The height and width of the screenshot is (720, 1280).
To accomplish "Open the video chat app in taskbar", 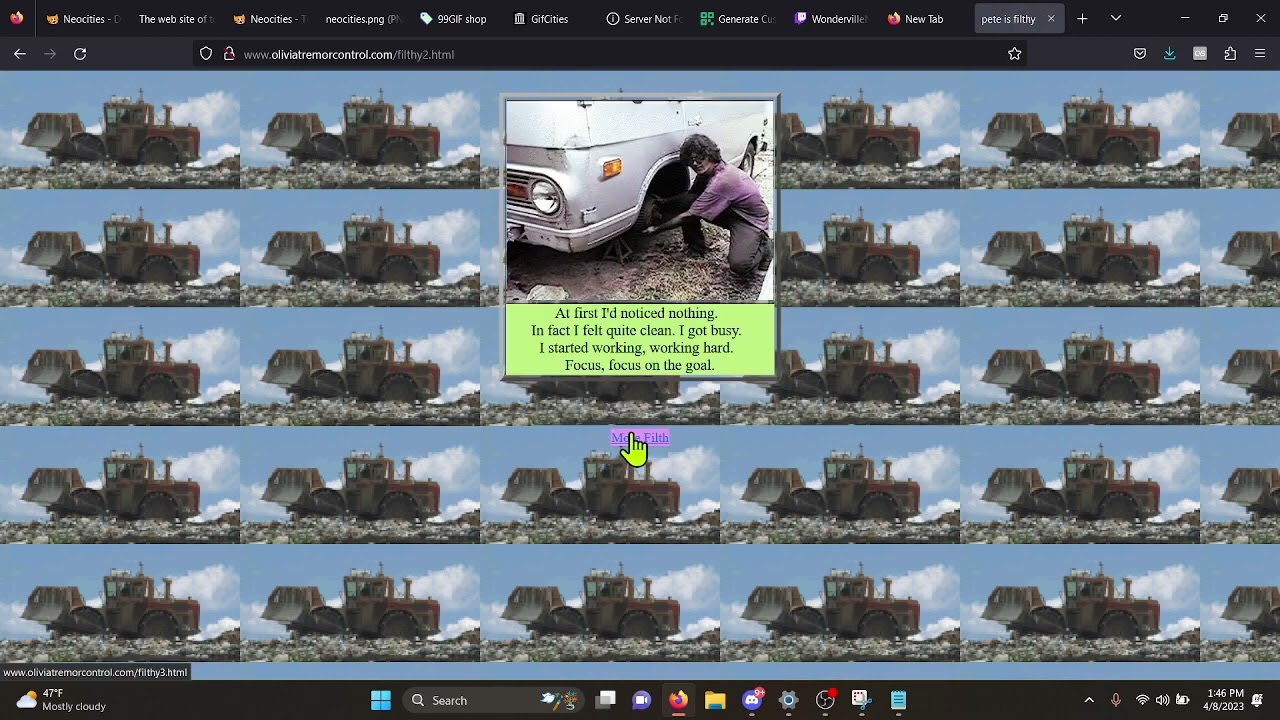I will tap(642, 700).
